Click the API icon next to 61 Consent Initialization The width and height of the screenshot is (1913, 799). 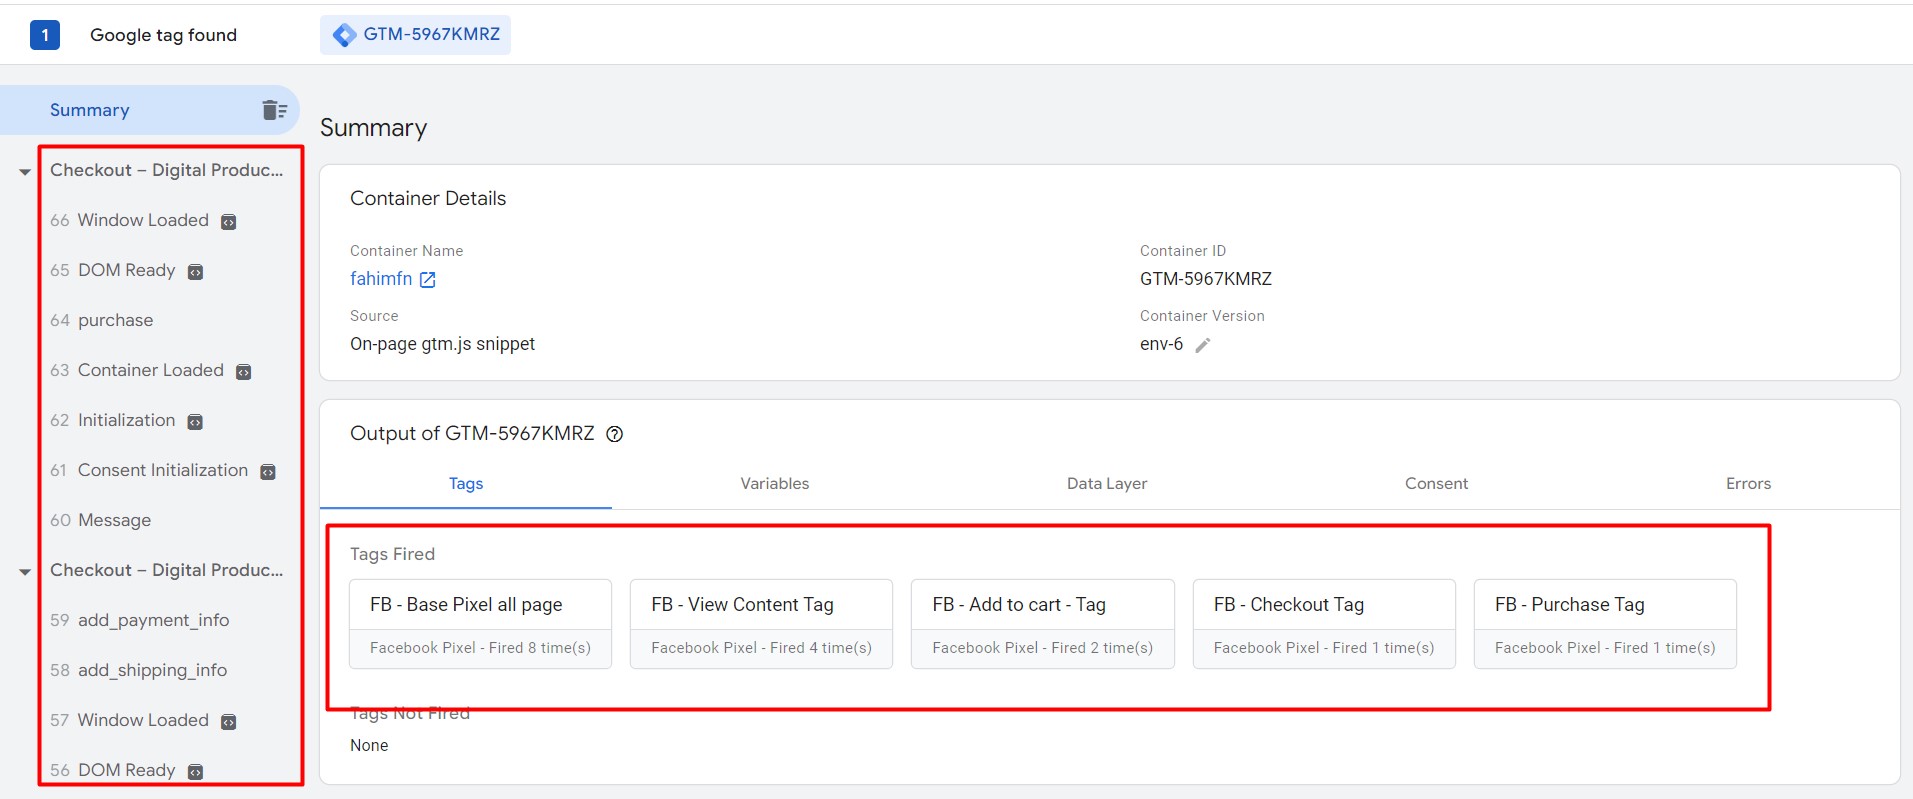(267, 472)
